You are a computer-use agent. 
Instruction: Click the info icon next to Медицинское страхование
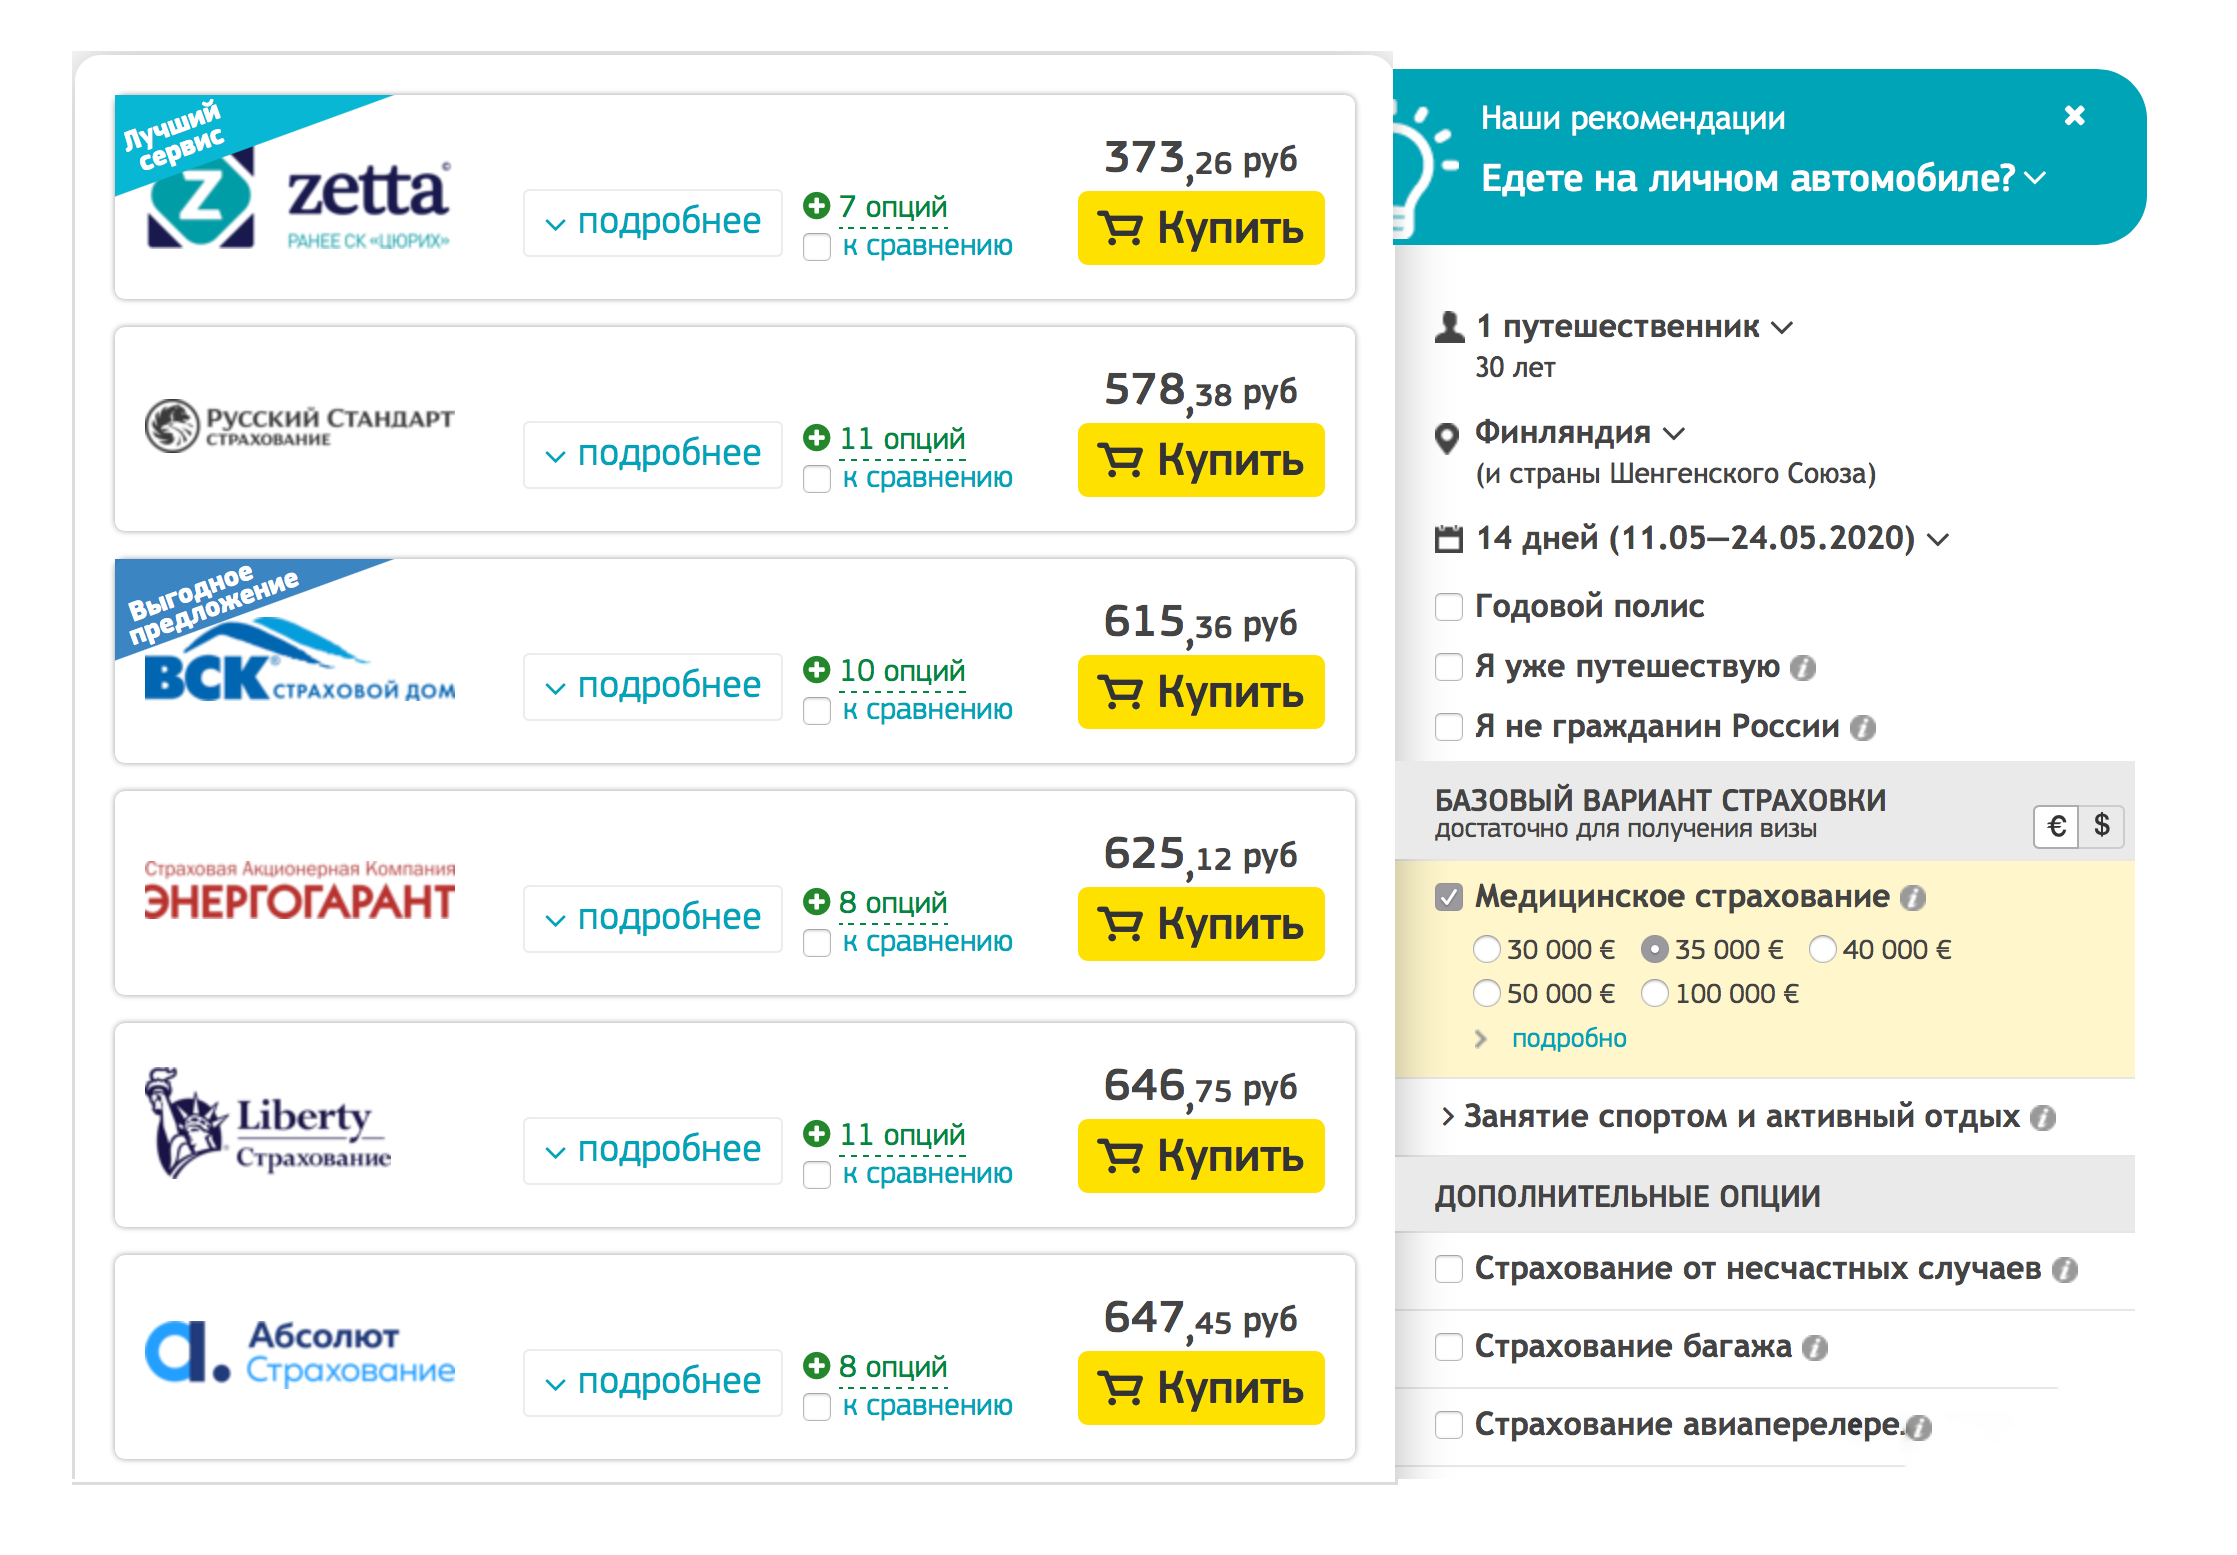point(1912,898)
